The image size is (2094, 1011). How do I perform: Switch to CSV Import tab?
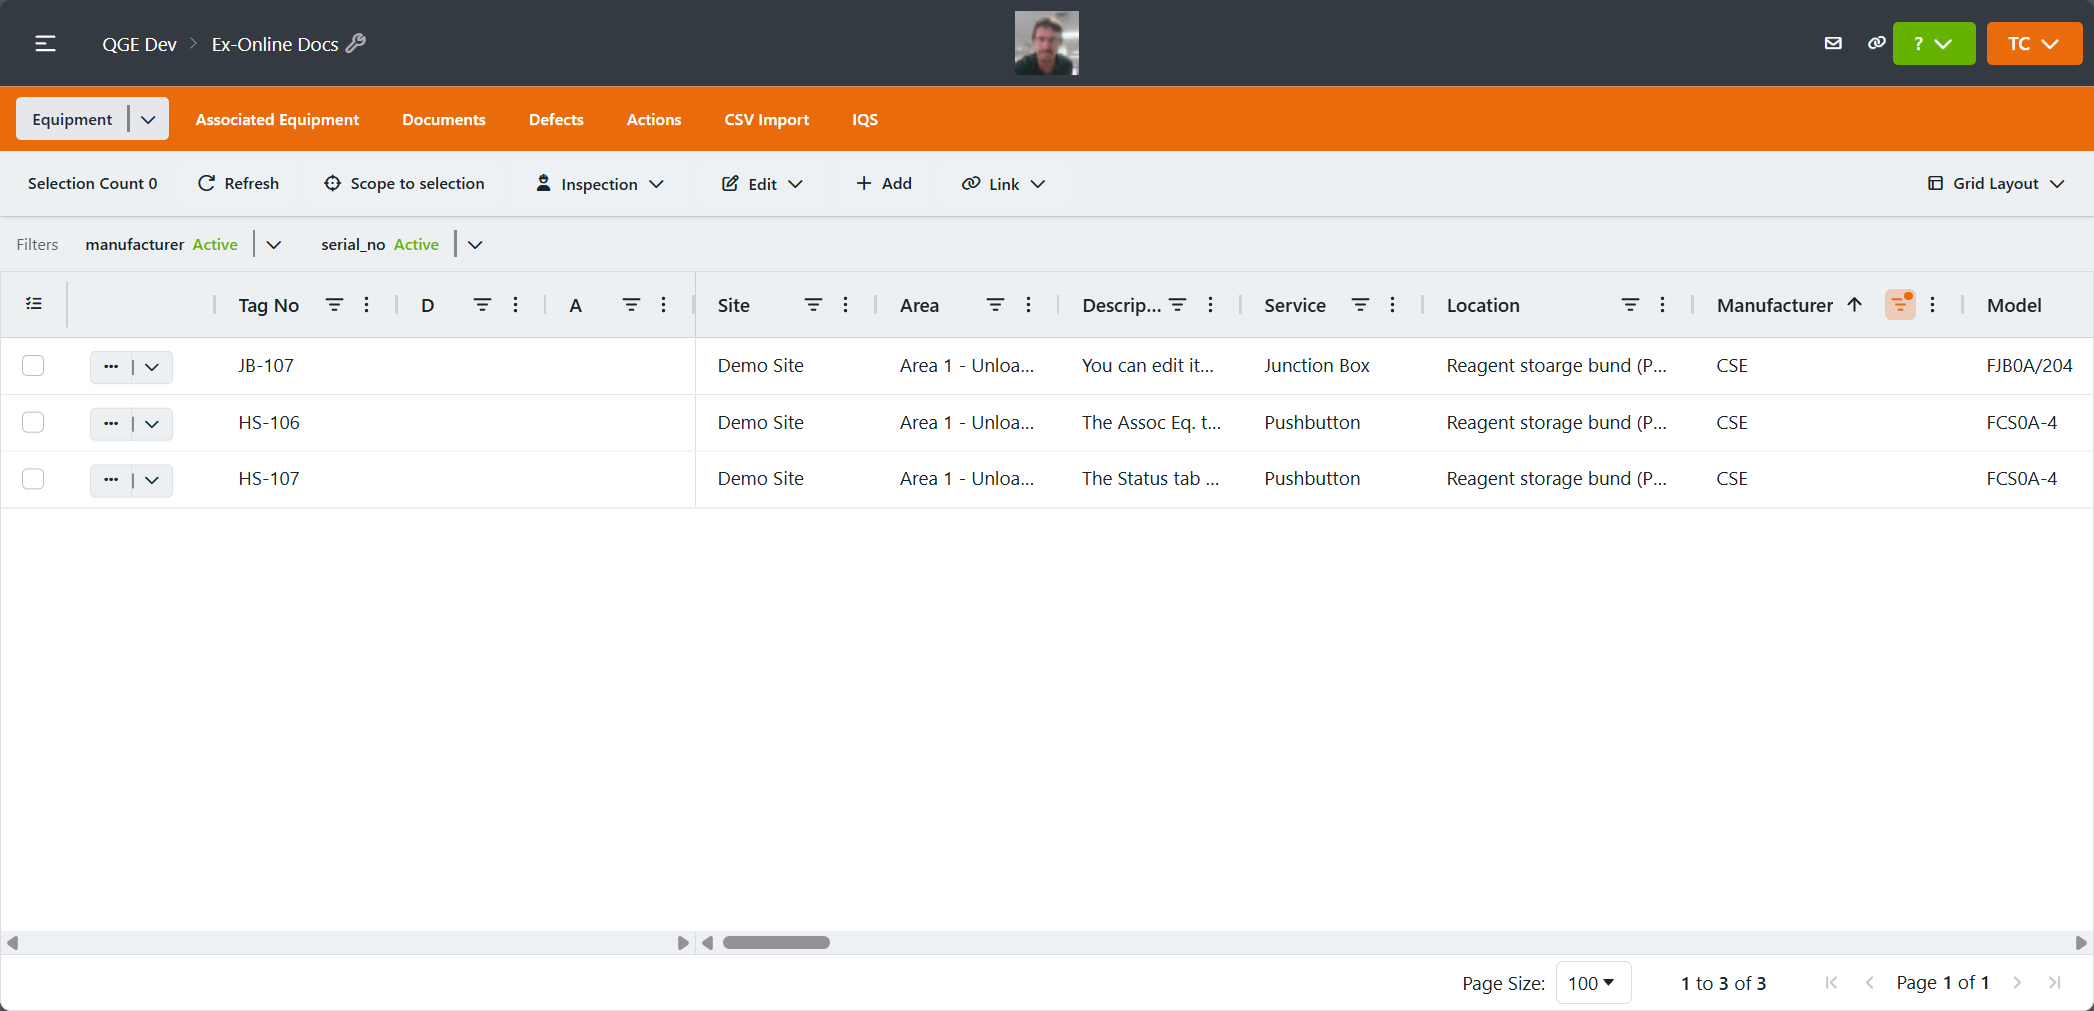(767, 119)
